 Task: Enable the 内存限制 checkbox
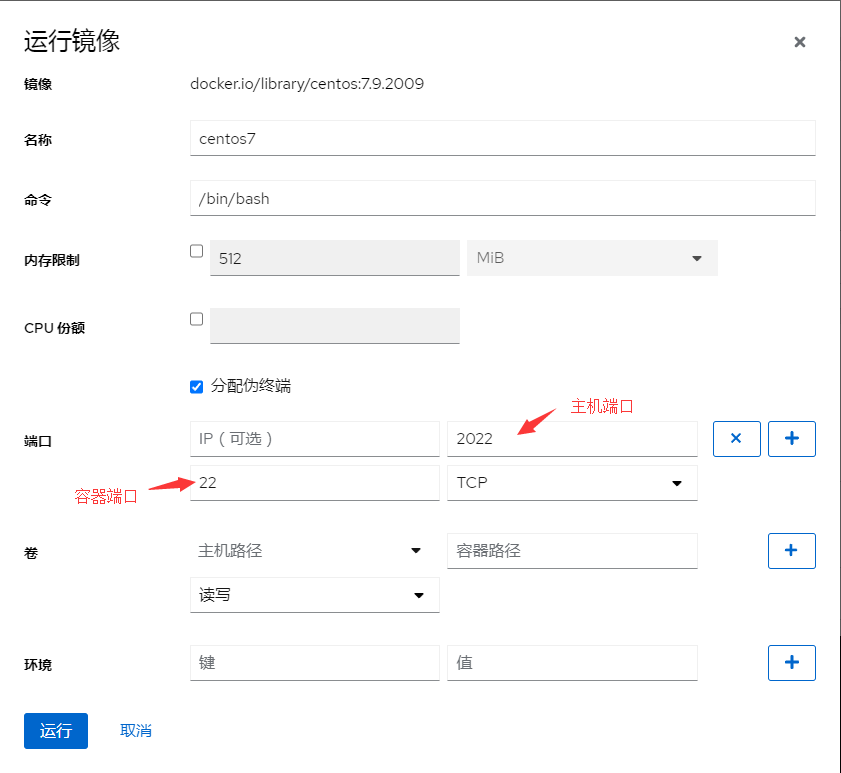click(196, 251)
